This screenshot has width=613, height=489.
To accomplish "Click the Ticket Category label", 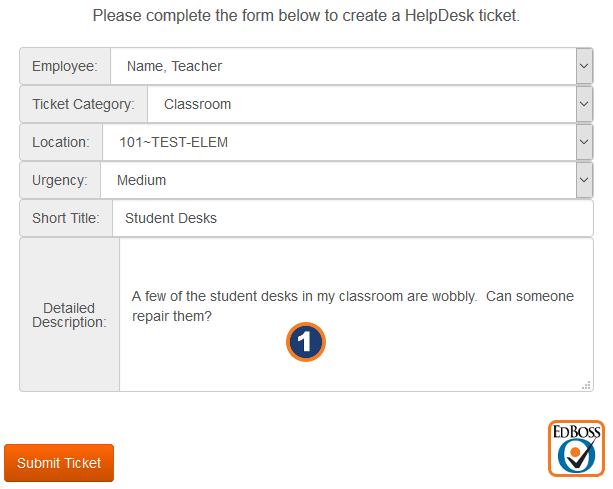I will pyautogui.click(x=83, y=104).
